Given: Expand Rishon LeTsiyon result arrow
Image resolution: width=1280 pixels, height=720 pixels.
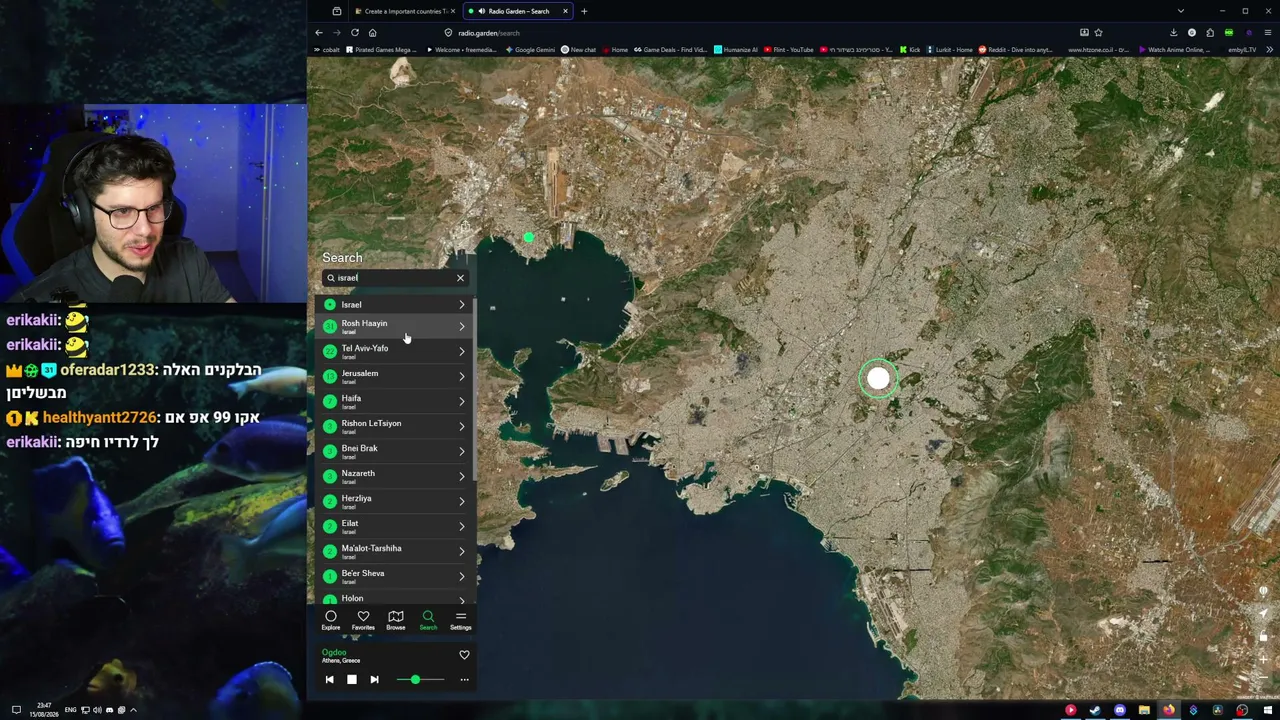Looking at the screenshot, I should [461, 426].
